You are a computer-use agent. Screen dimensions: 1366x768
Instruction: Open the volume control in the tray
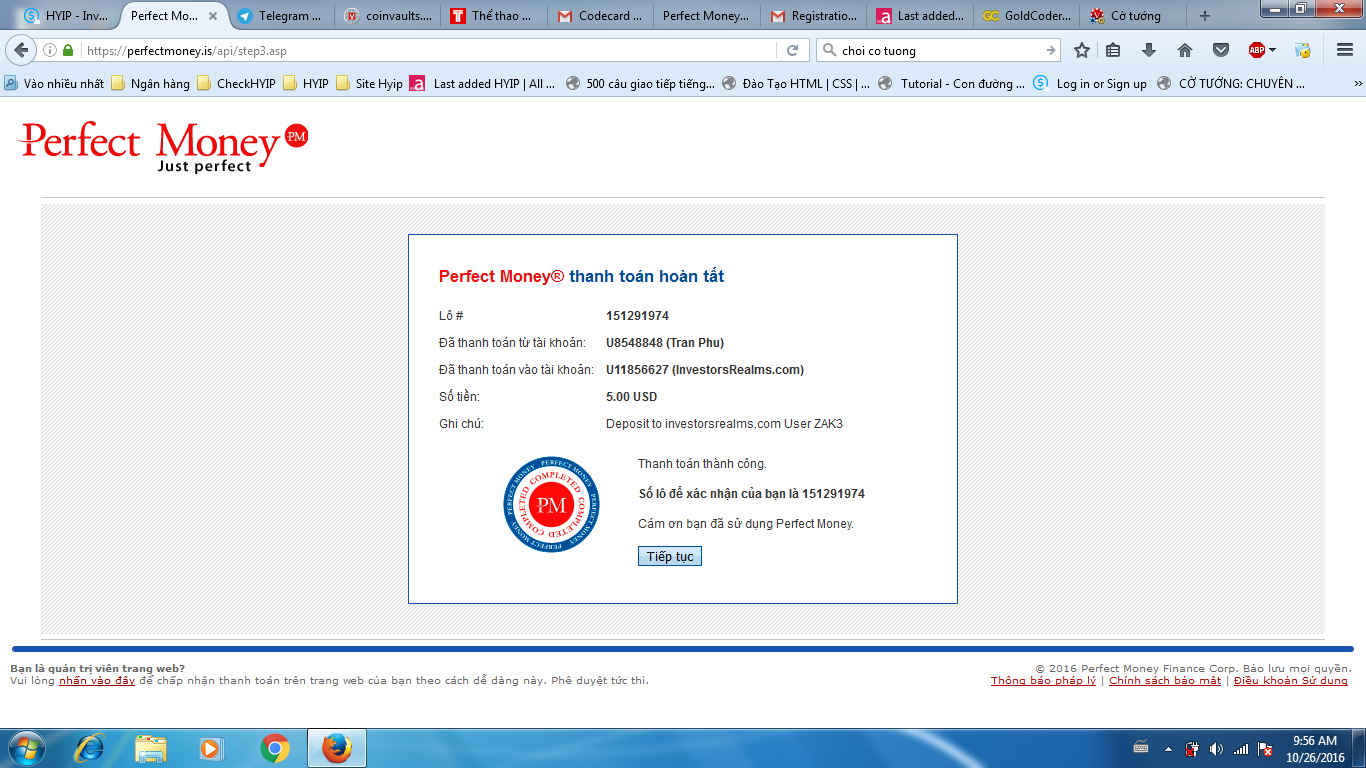[1216, 749]
